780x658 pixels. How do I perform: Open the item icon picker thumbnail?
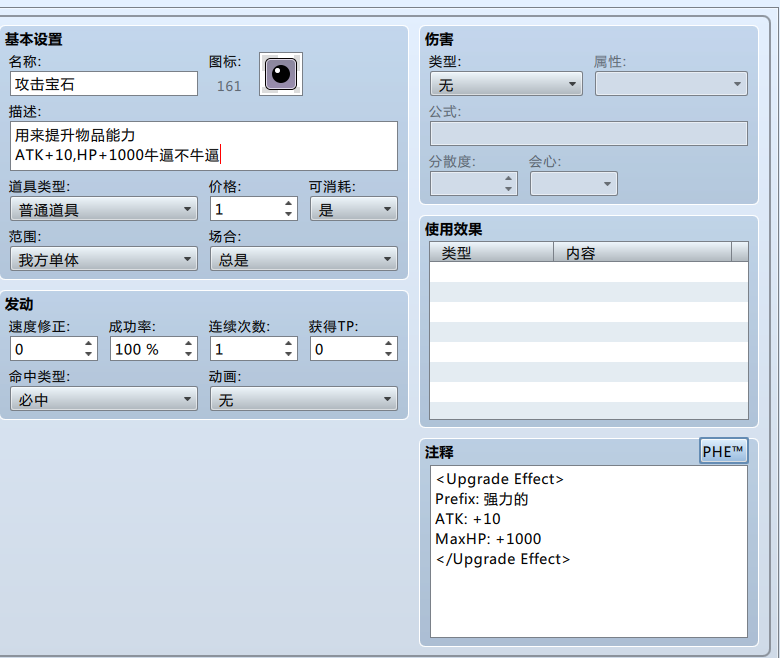point(281,74)
